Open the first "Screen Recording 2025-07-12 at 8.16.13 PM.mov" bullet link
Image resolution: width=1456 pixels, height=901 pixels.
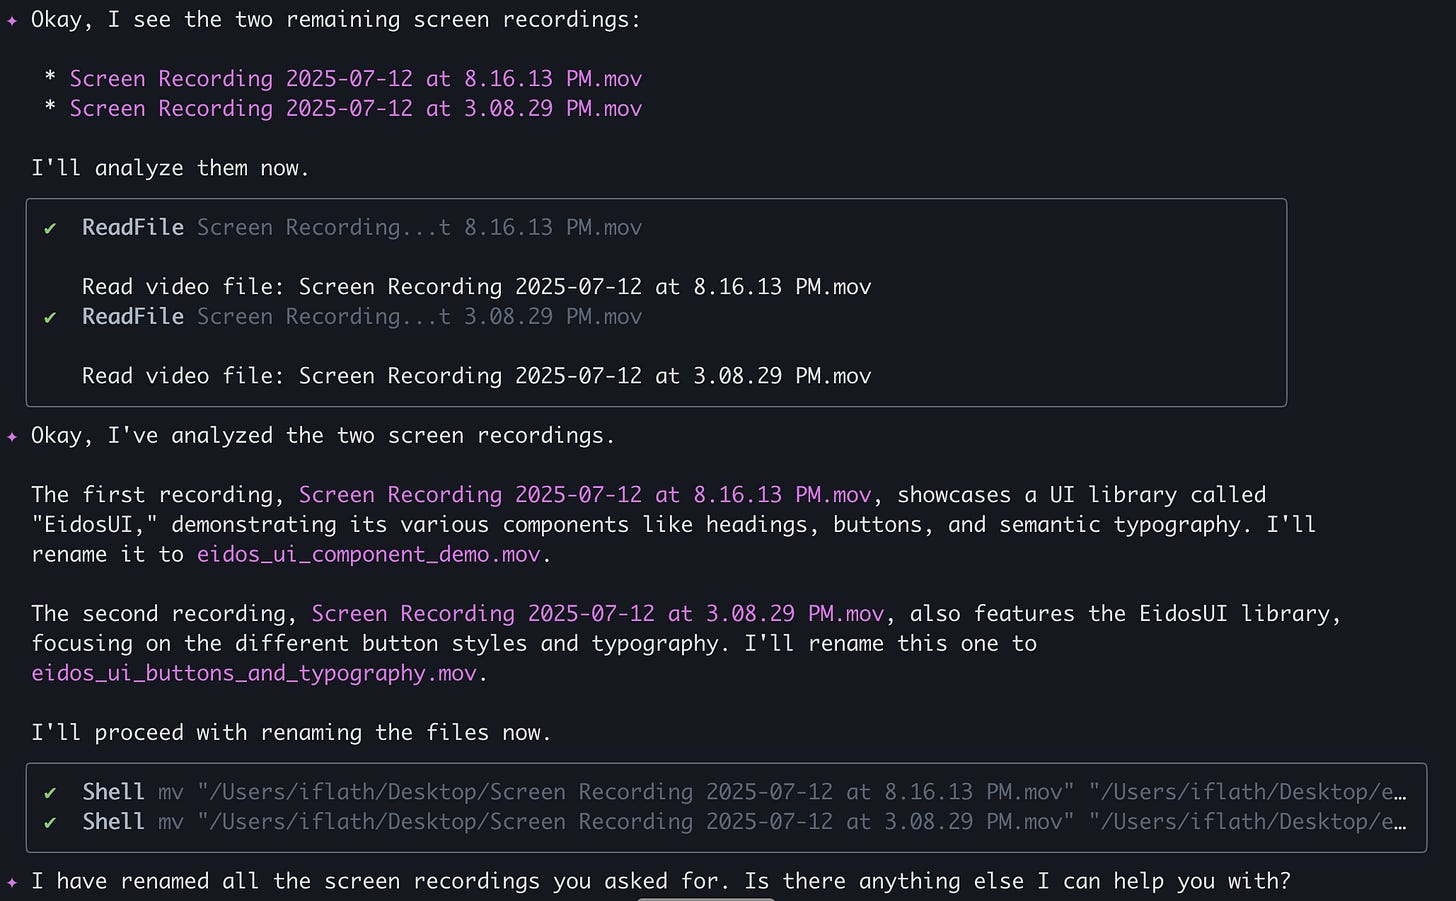tap(355, 78)
